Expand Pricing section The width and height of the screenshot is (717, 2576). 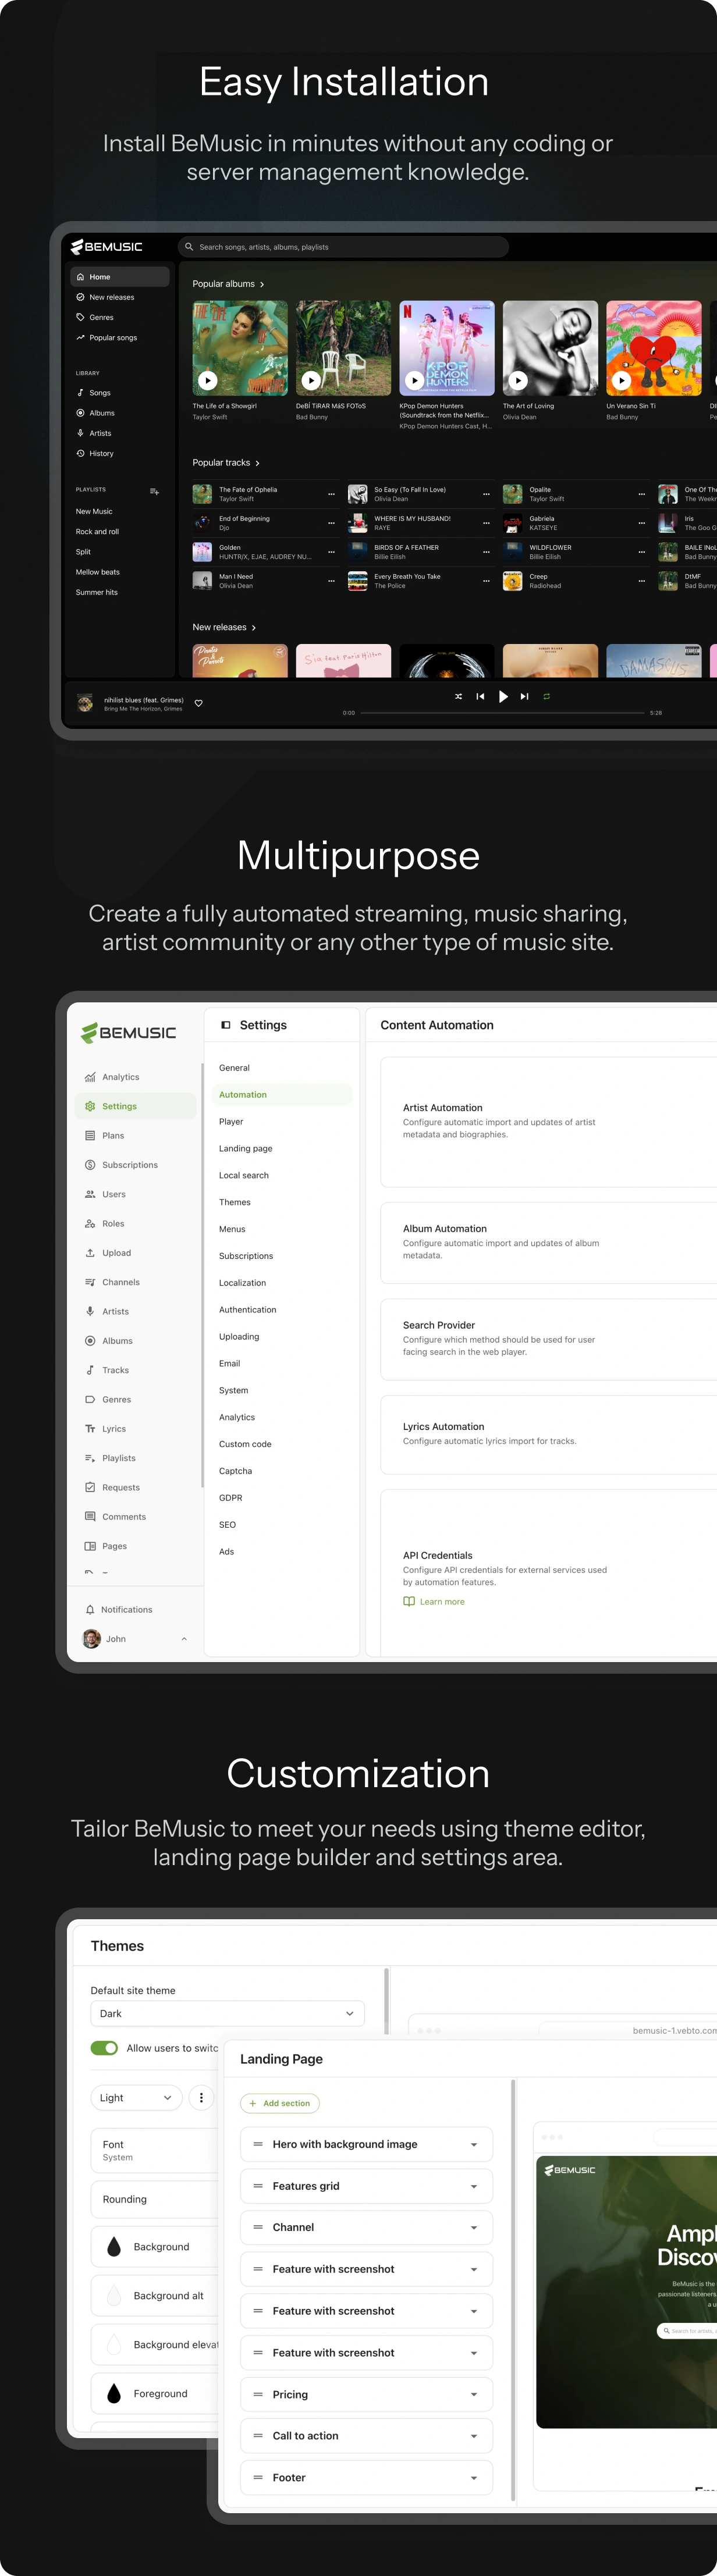pos(474,2395)
